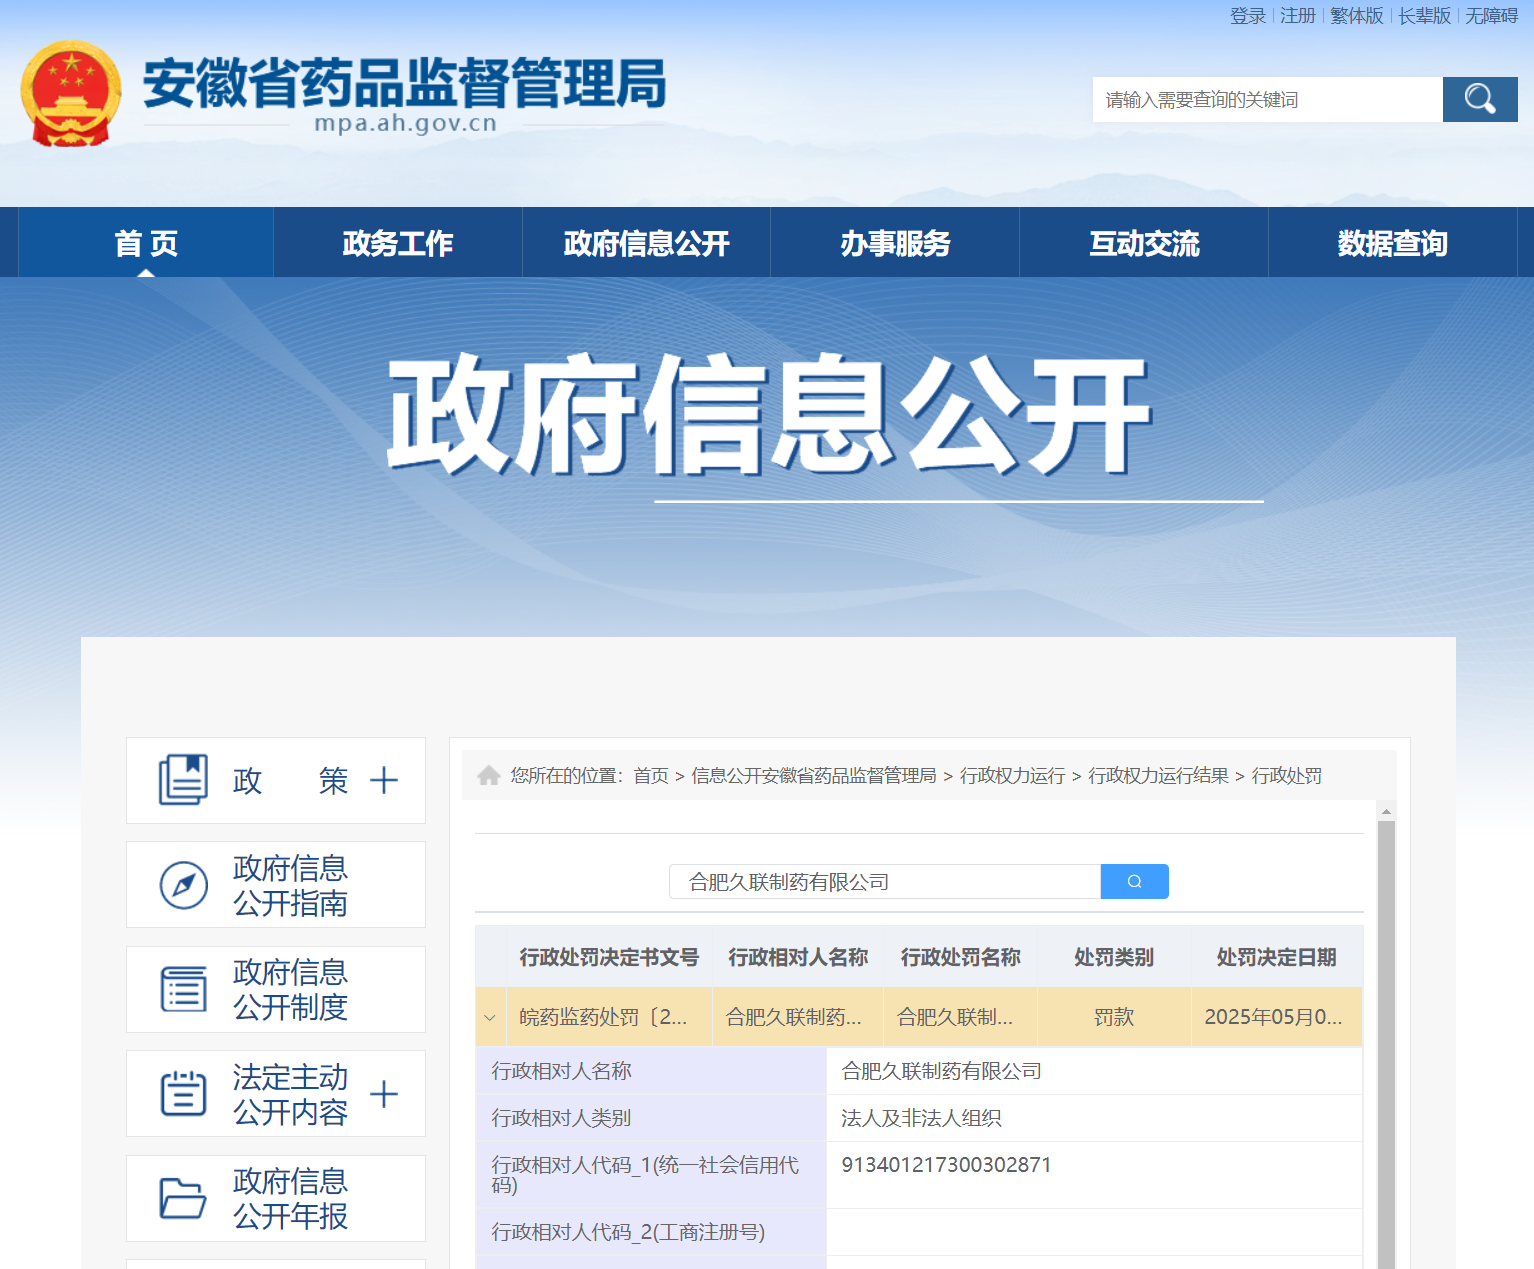Expand the 政策 plus sign
This screenshot has width=1534, height=1269.
point(384,780)
